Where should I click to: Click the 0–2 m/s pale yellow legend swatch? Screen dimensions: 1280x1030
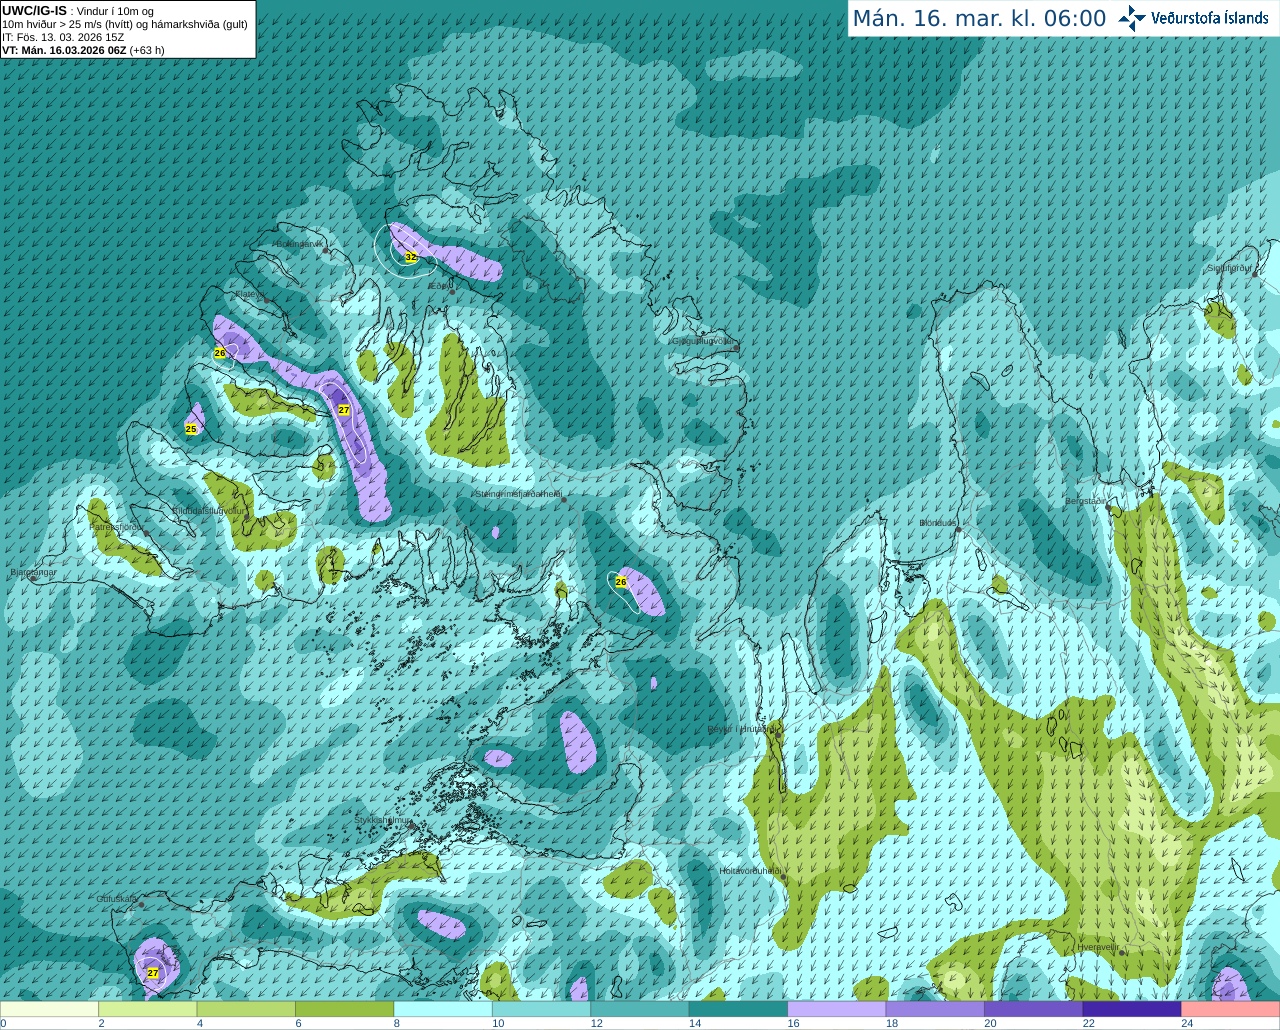click(x=50, y=1009)
